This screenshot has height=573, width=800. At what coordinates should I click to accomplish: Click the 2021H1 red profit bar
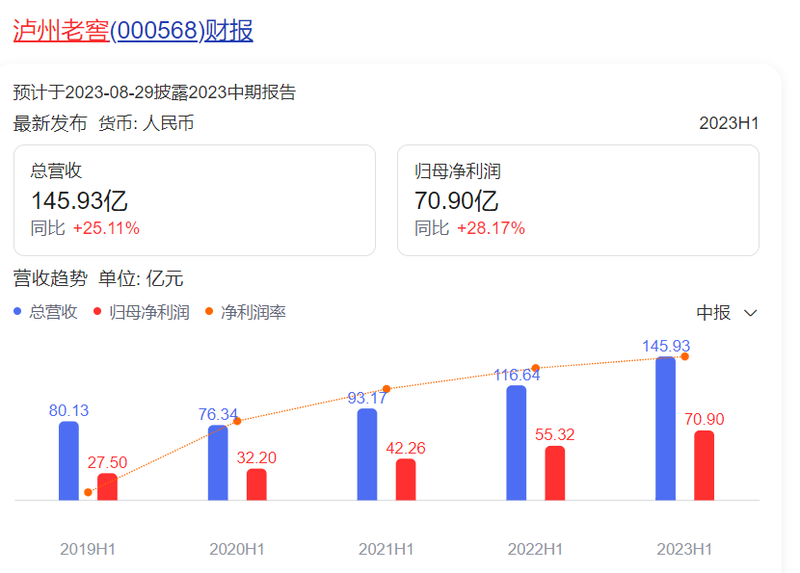(x=406, y=480)
